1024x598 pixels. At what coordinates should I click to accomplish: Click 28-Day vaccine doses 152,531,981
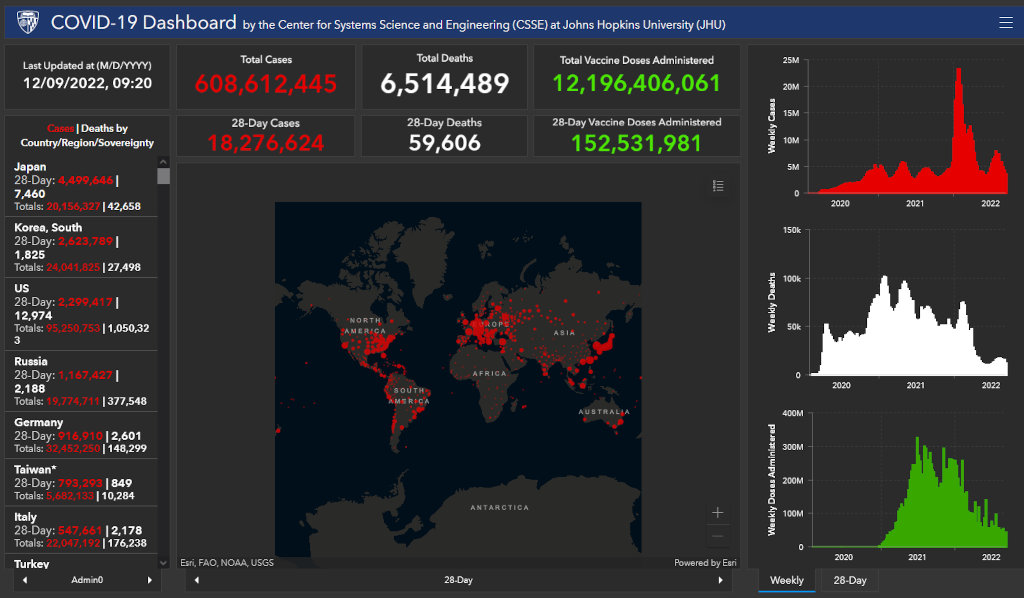[637, 143]
